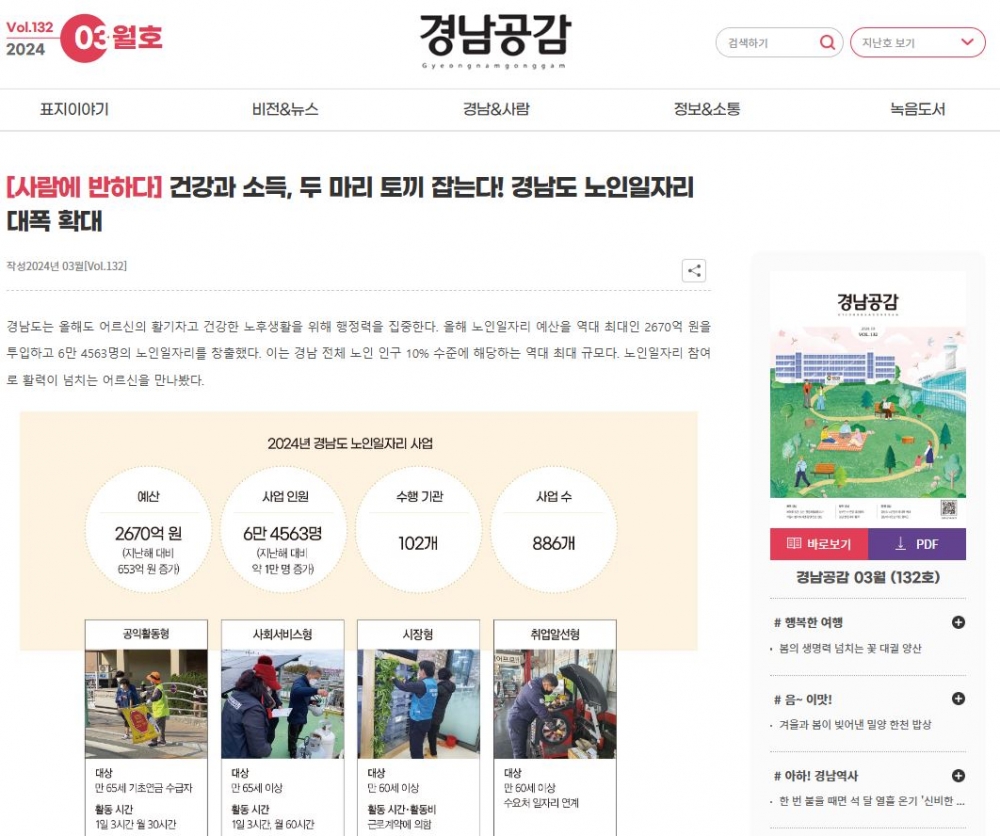Expand the 행복한 여행 plus icon
Image resolution: width=1000 pixels, height=836 pixels.
tap(958, 622)
